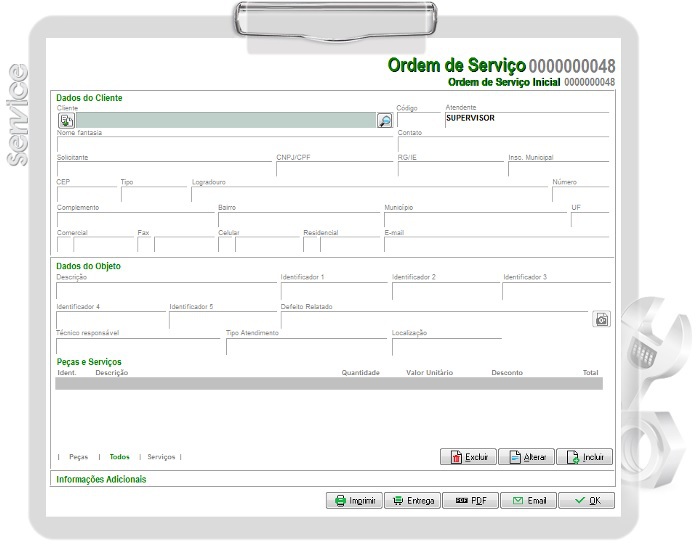700x551 pixels.
Task: Send the order via Email button
Action: tap(528, 501)
